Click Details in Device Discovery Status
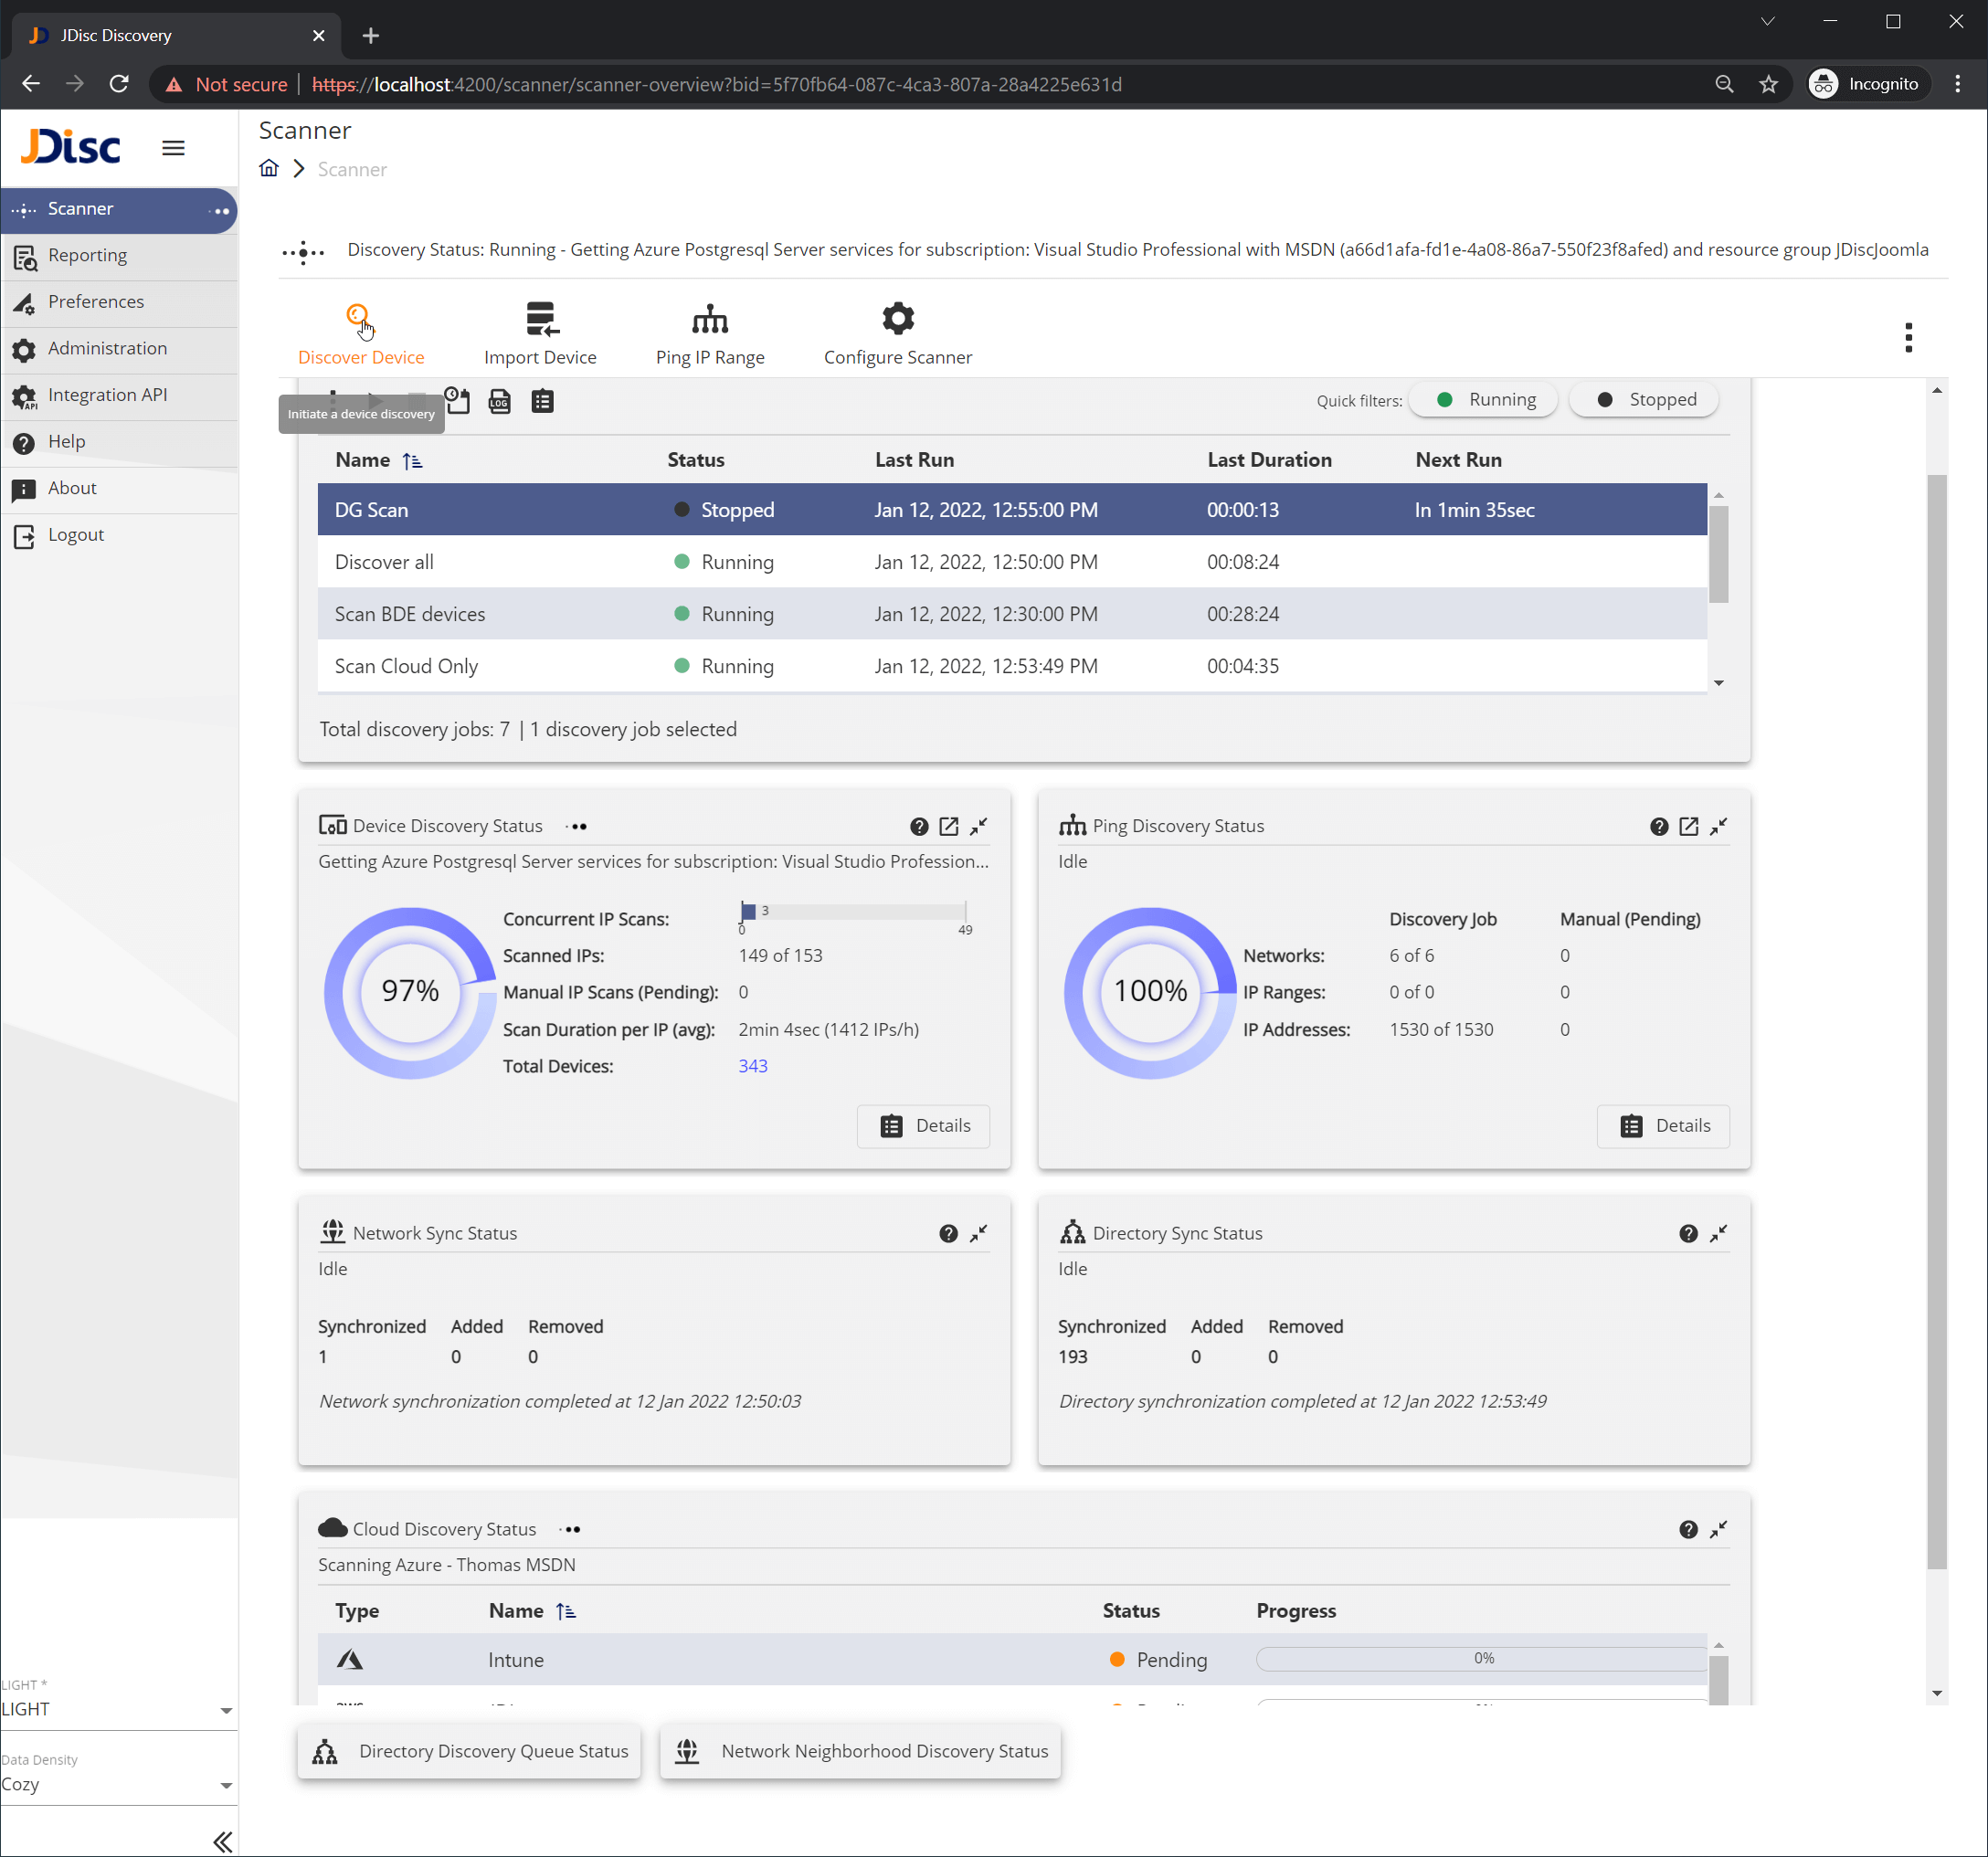Viewport: 1988px width, 1857px height. 923,1125
